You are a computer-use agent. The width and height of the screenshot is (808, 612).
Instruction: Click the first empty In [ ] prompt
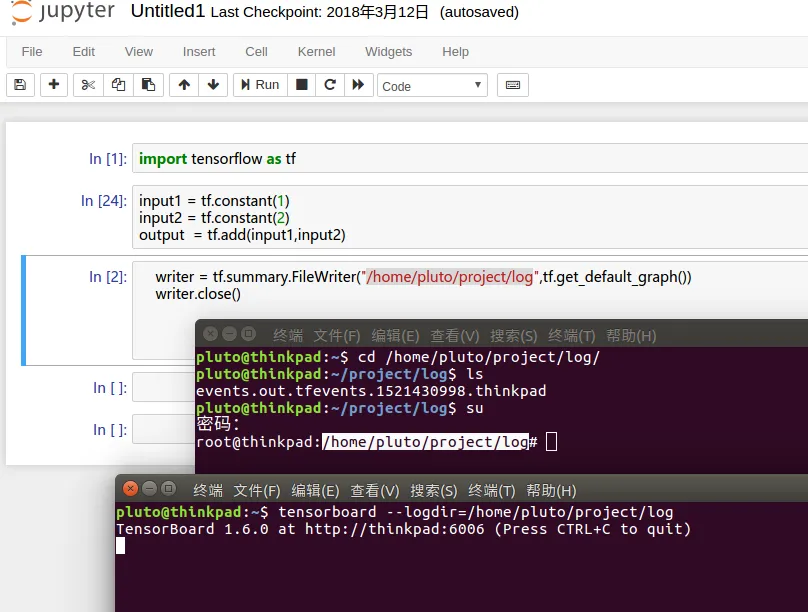[110, 388]
